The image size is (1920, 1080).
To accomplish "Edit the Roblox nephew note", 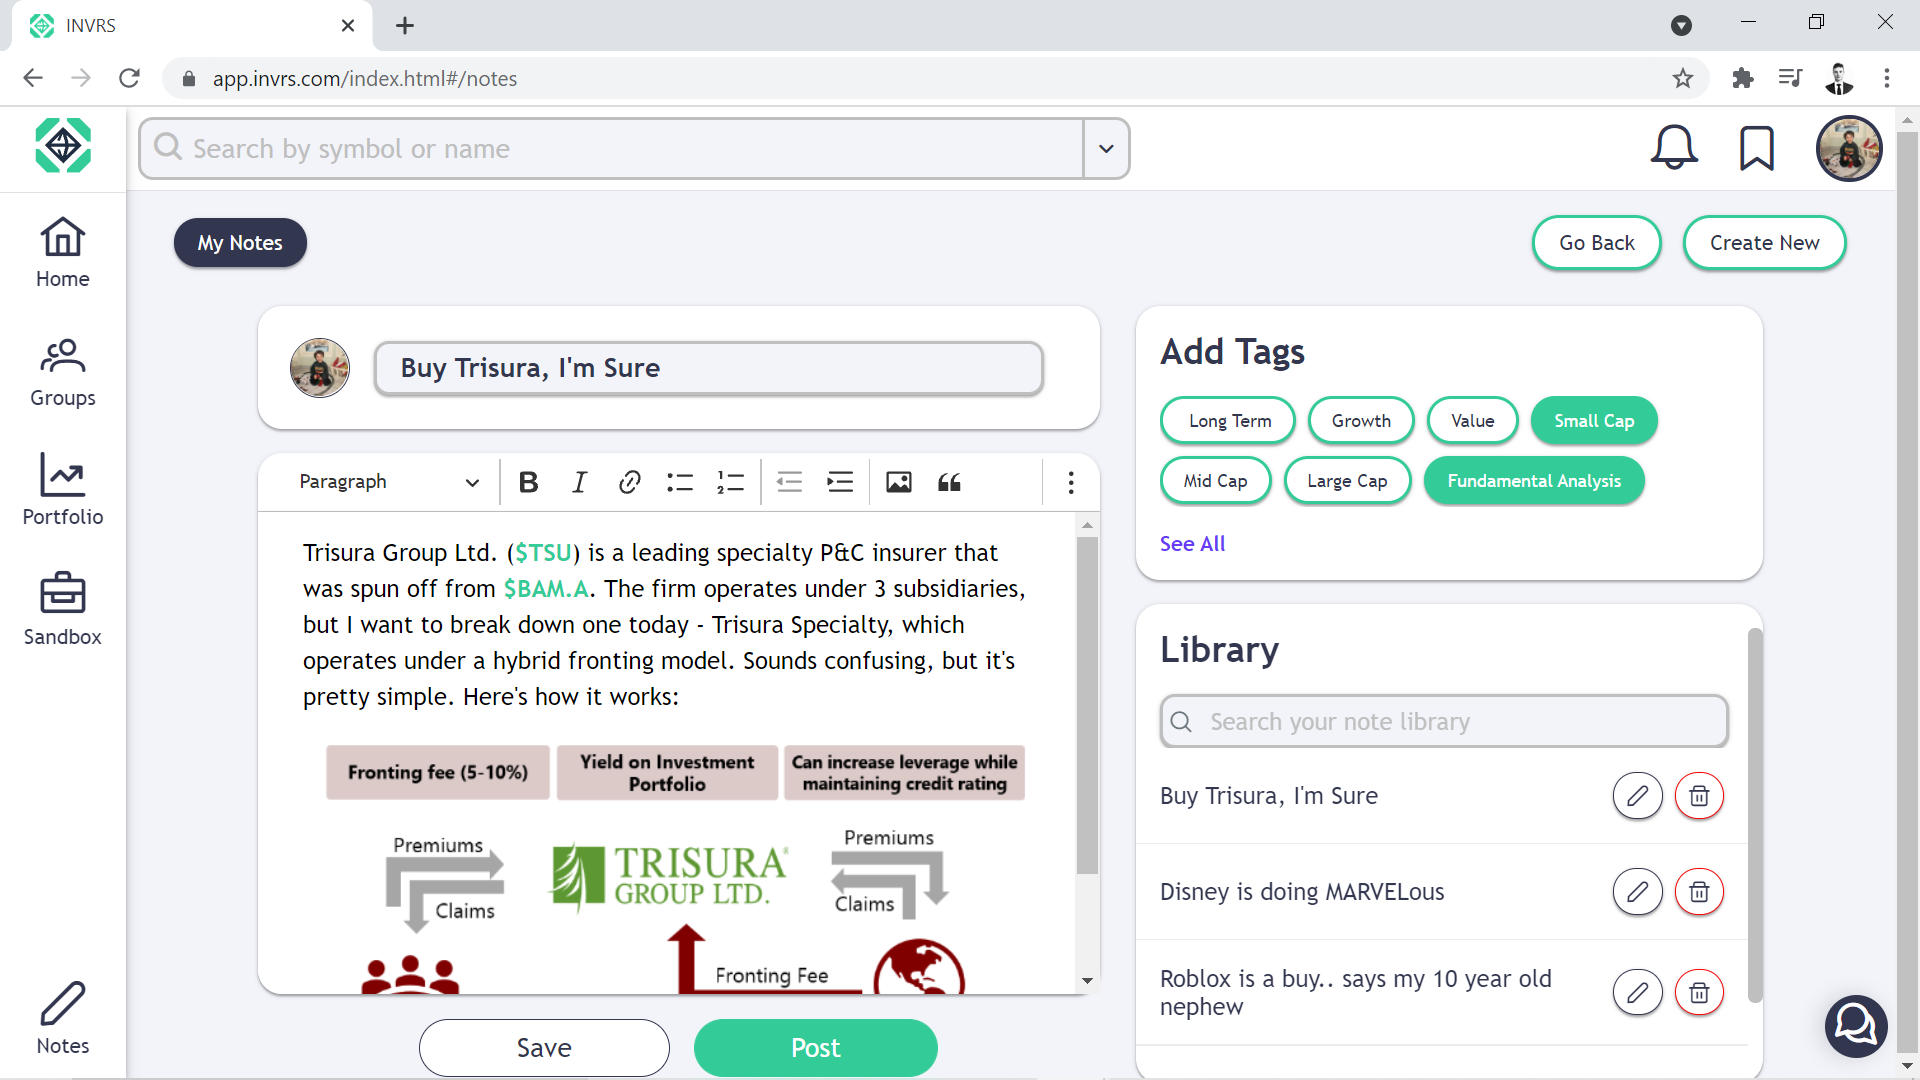I will 1637,993.
